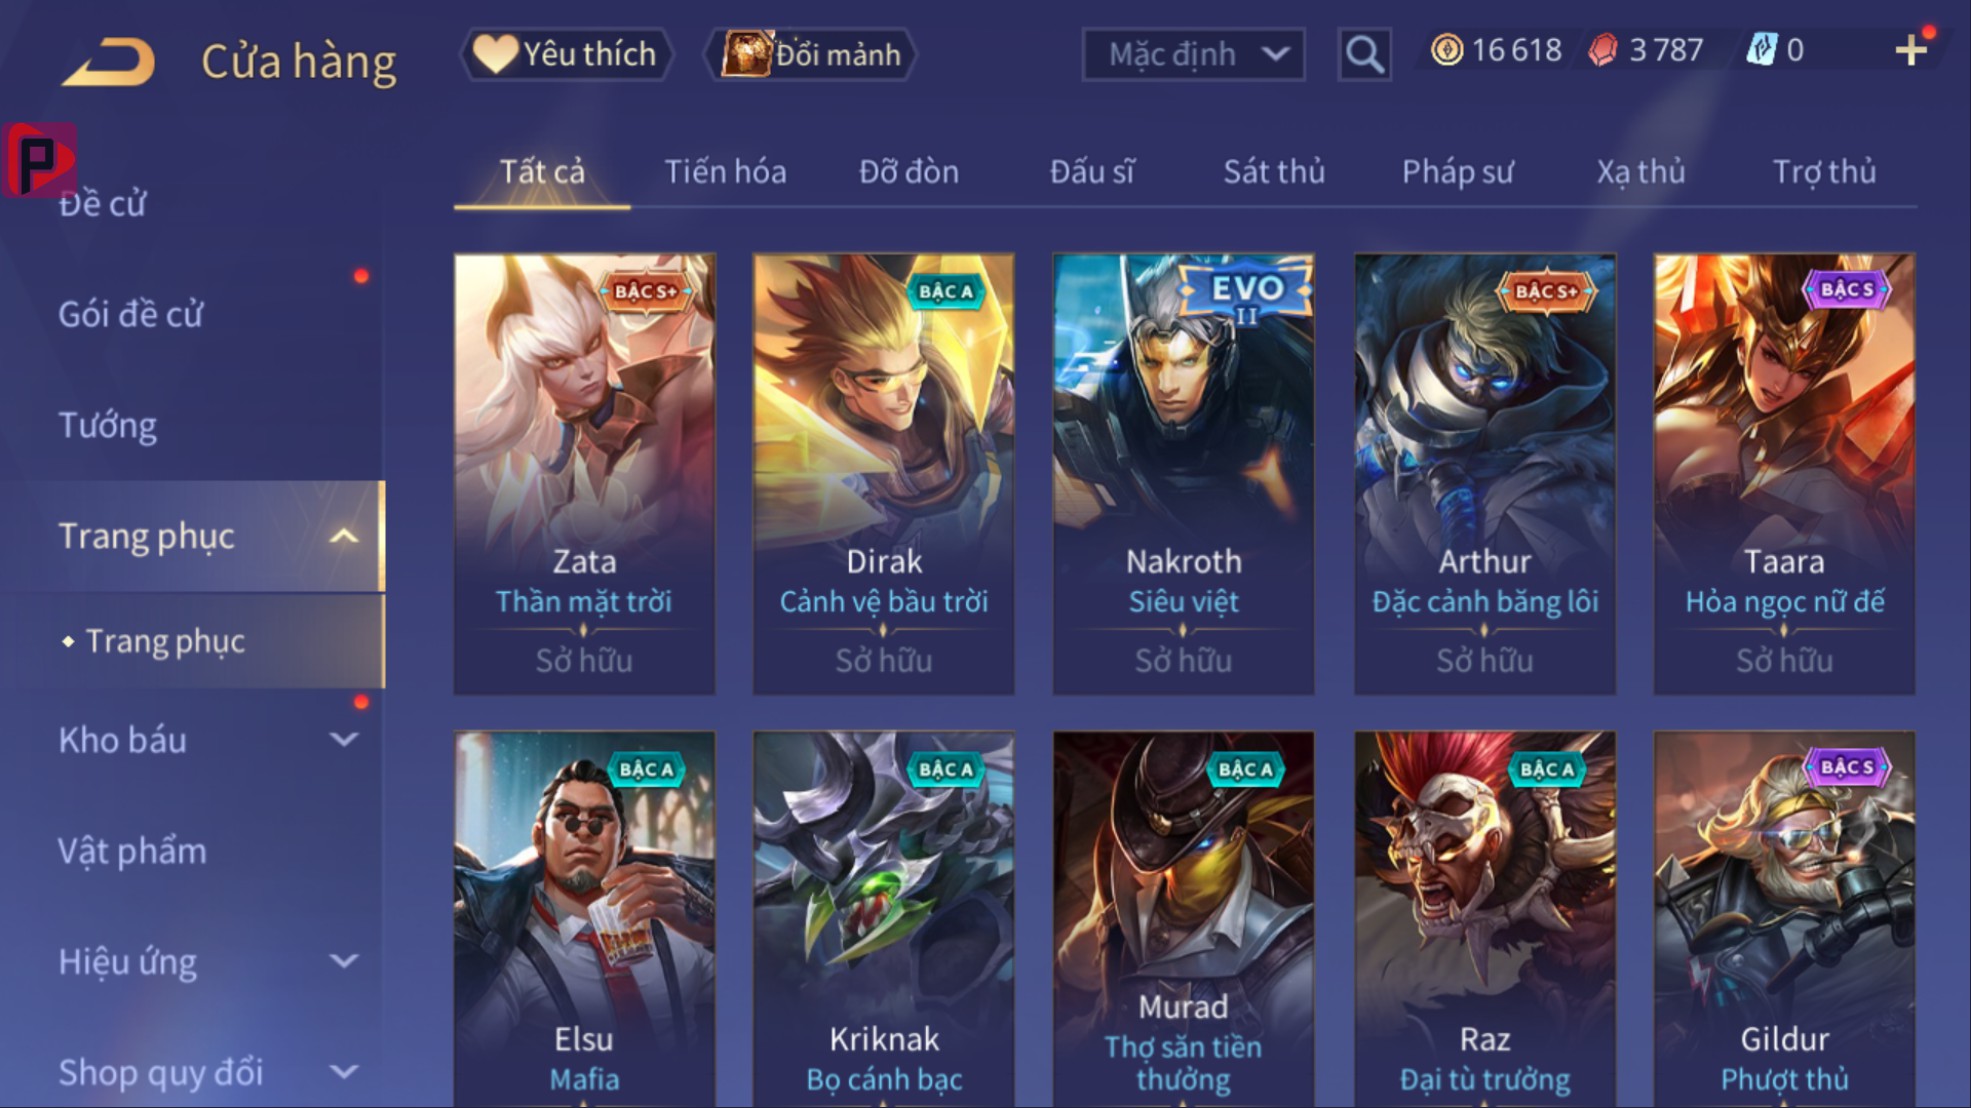1971x1108 pixels.
Task: Open the search magnifier icon
Action: (1364, 54)
